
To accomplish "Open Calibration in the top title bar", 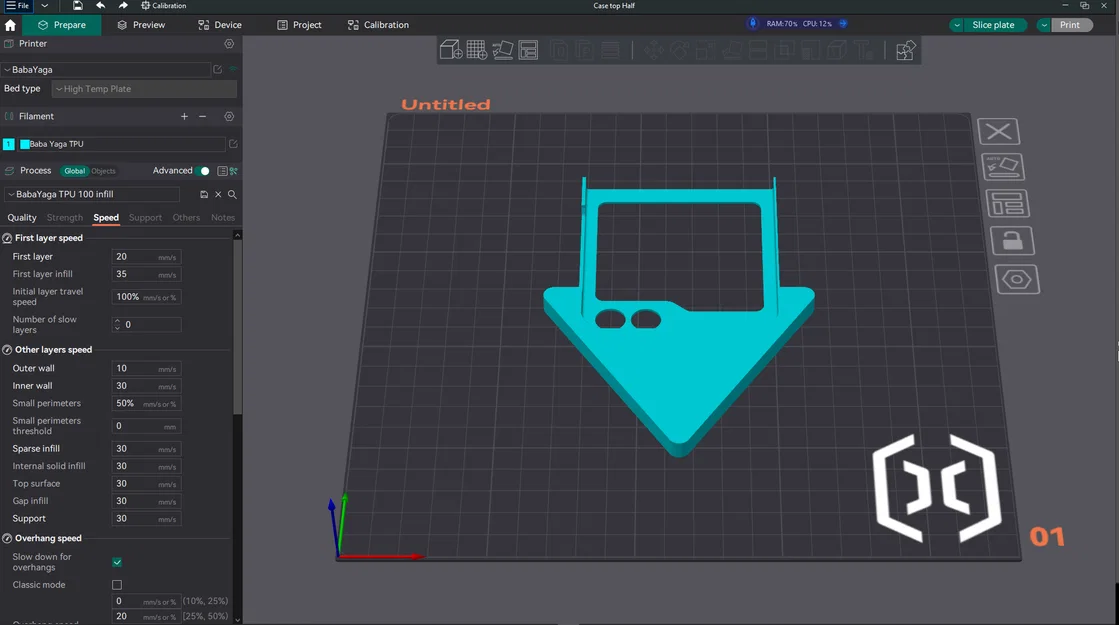I will point(163,6).
